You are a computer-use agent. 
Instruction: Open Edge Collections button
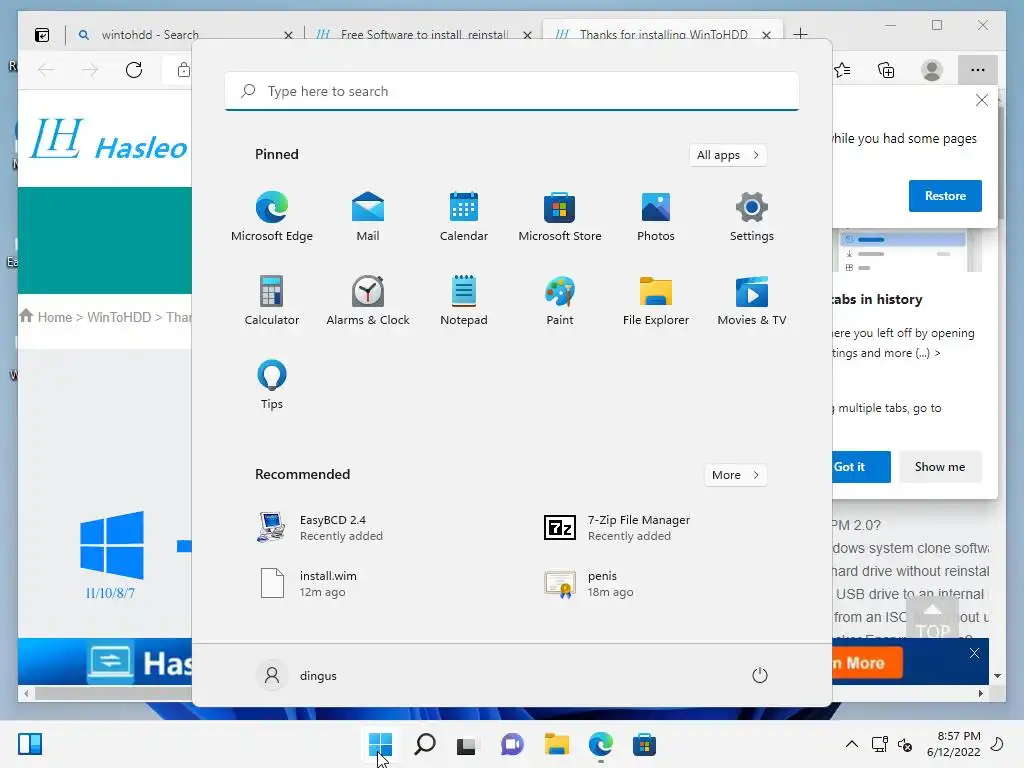coord(886,70)
